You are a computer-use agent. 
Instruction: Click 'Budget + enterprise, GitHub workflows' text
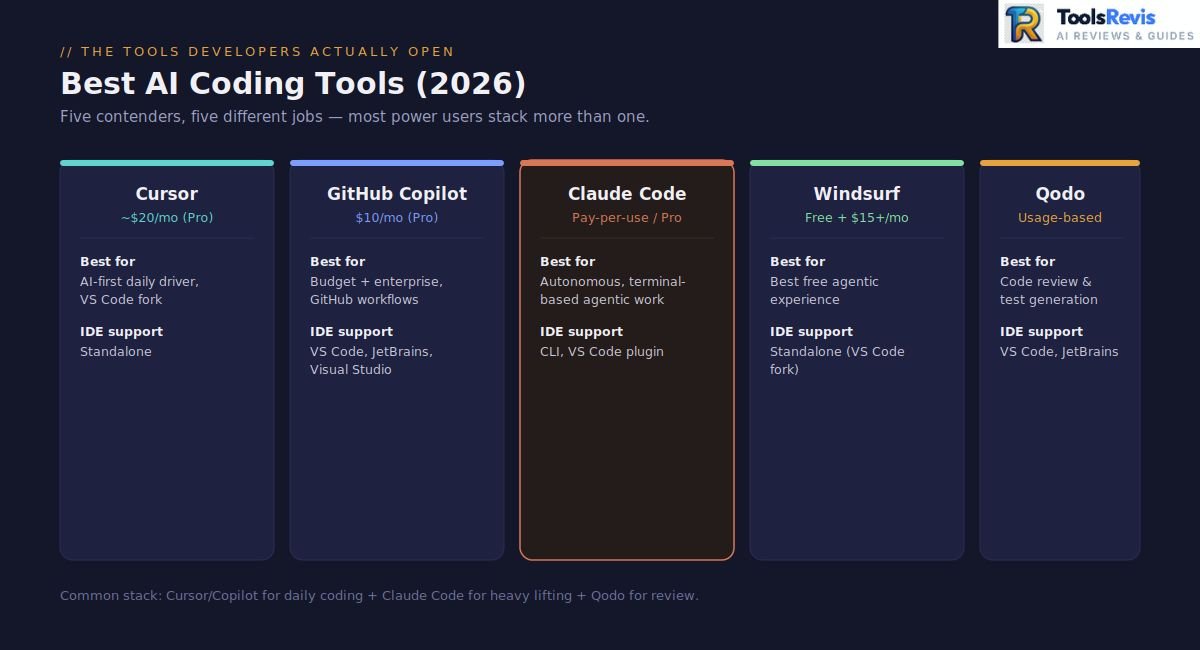pos(376,290)
